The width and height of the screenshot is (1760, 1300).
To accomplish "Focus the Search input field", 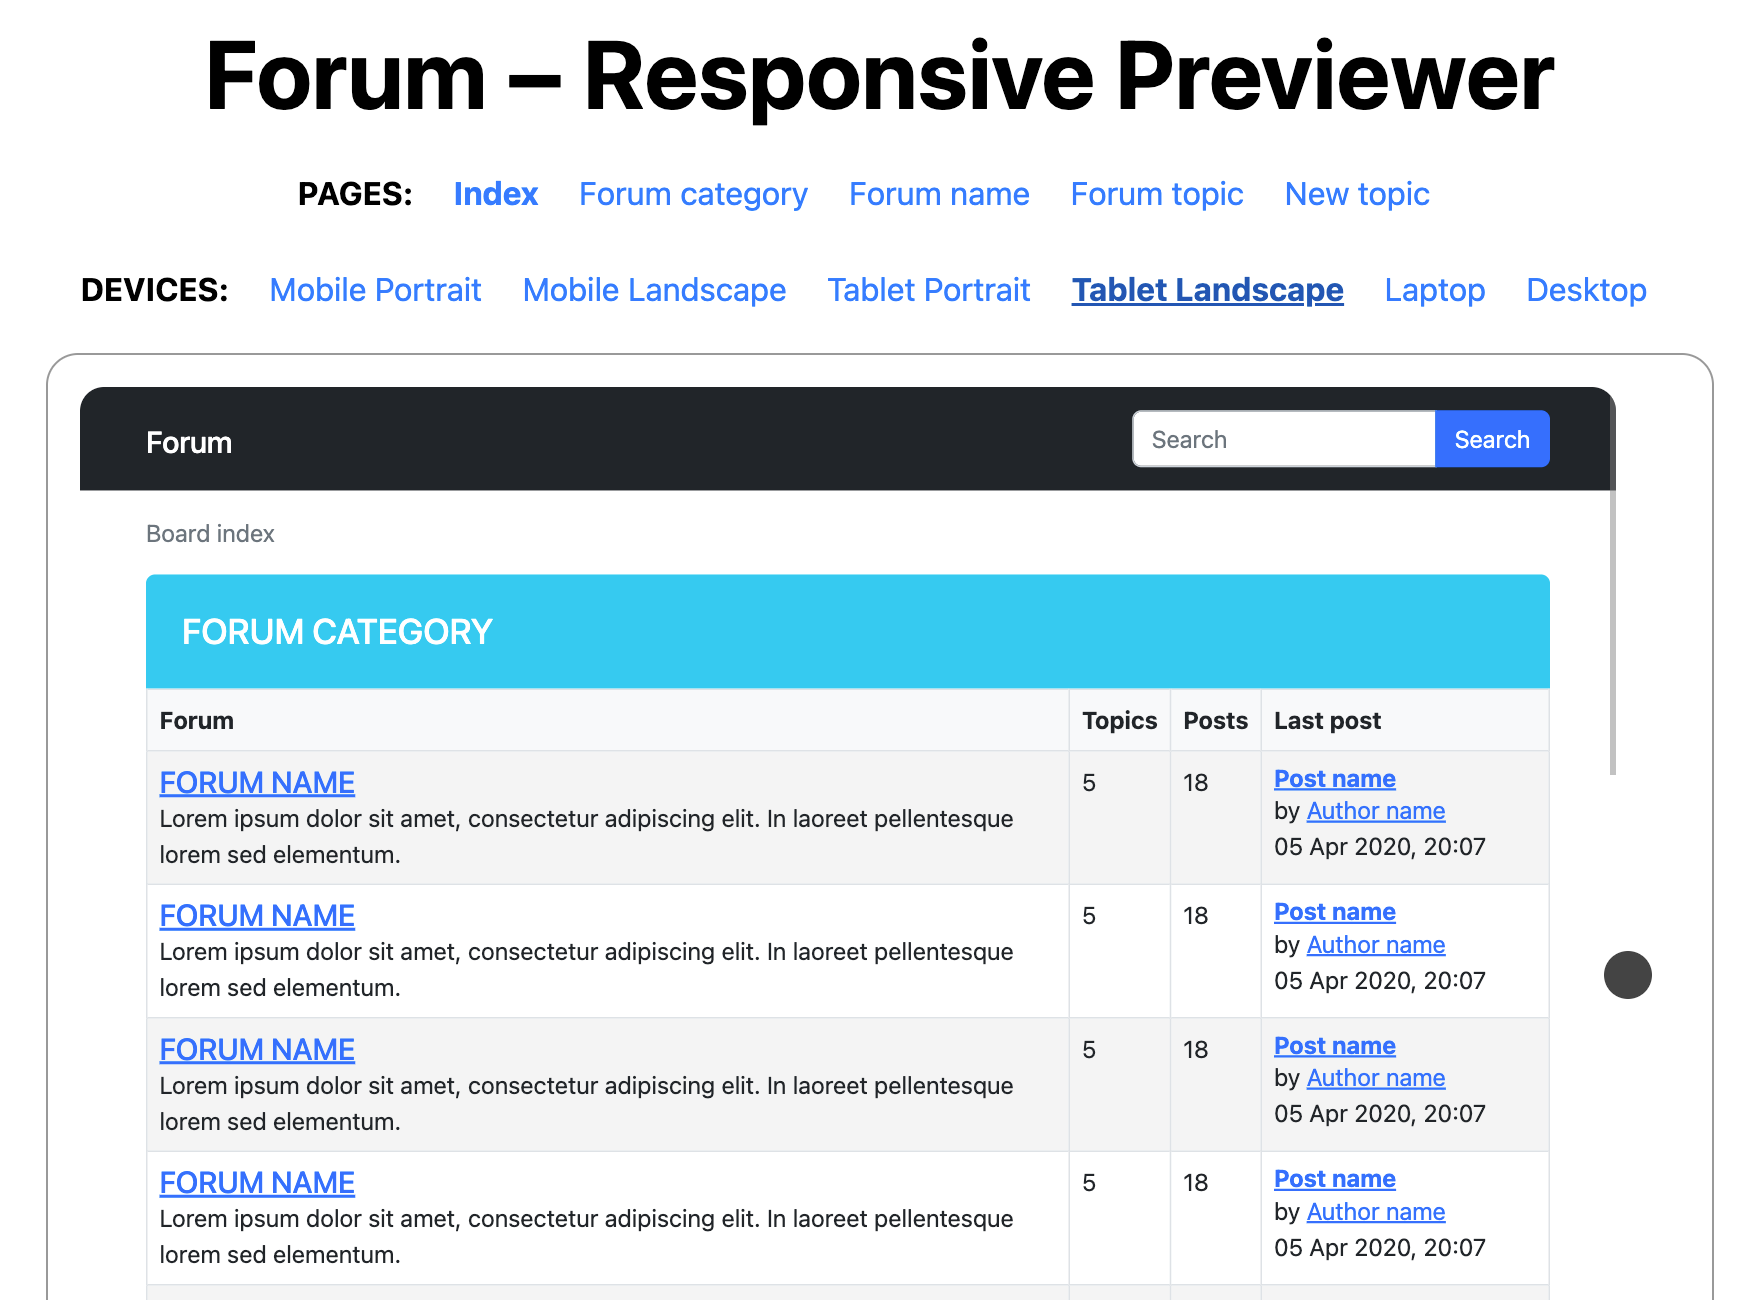I will pyautogui.click(x=1284, y=439).
